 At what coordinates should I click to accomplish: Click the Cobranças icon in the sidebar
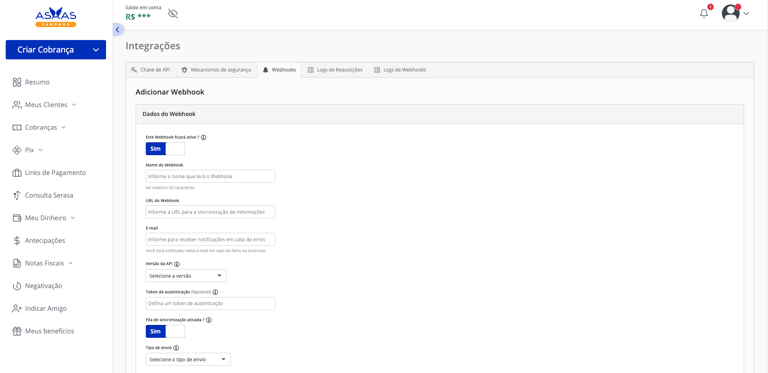[17, 127]
